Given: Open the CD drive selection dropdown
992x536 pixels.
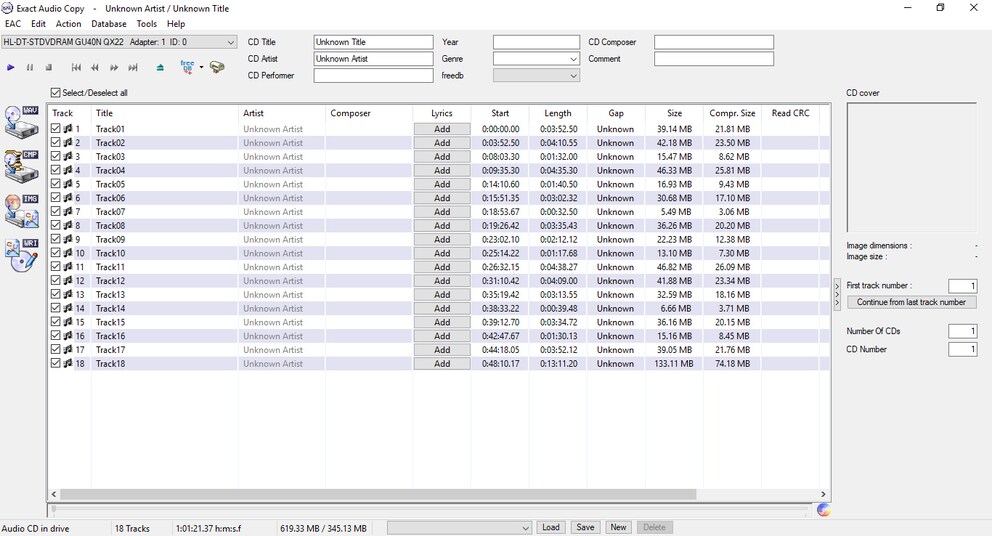Looking at the screenshot, I should point(119,42).
